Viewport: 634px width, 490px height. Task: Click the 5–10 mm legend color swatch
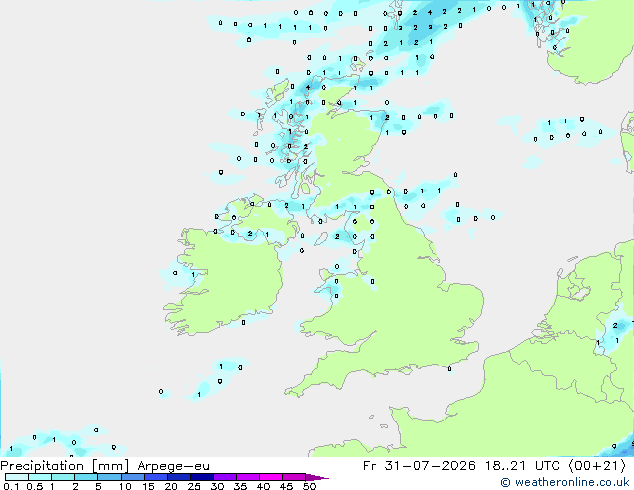(109, 477)
